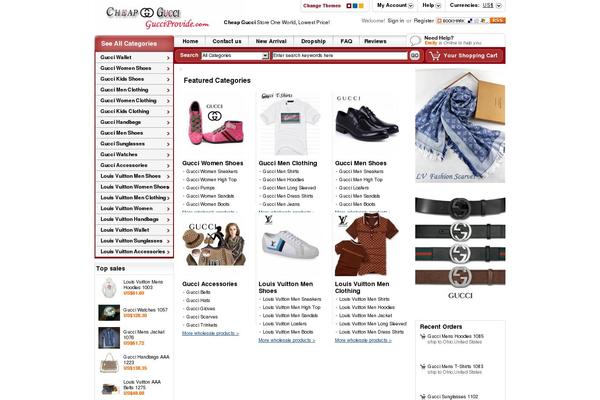Open the FAQ tab
Screen dimensions: 600x400
coord(346,41)
